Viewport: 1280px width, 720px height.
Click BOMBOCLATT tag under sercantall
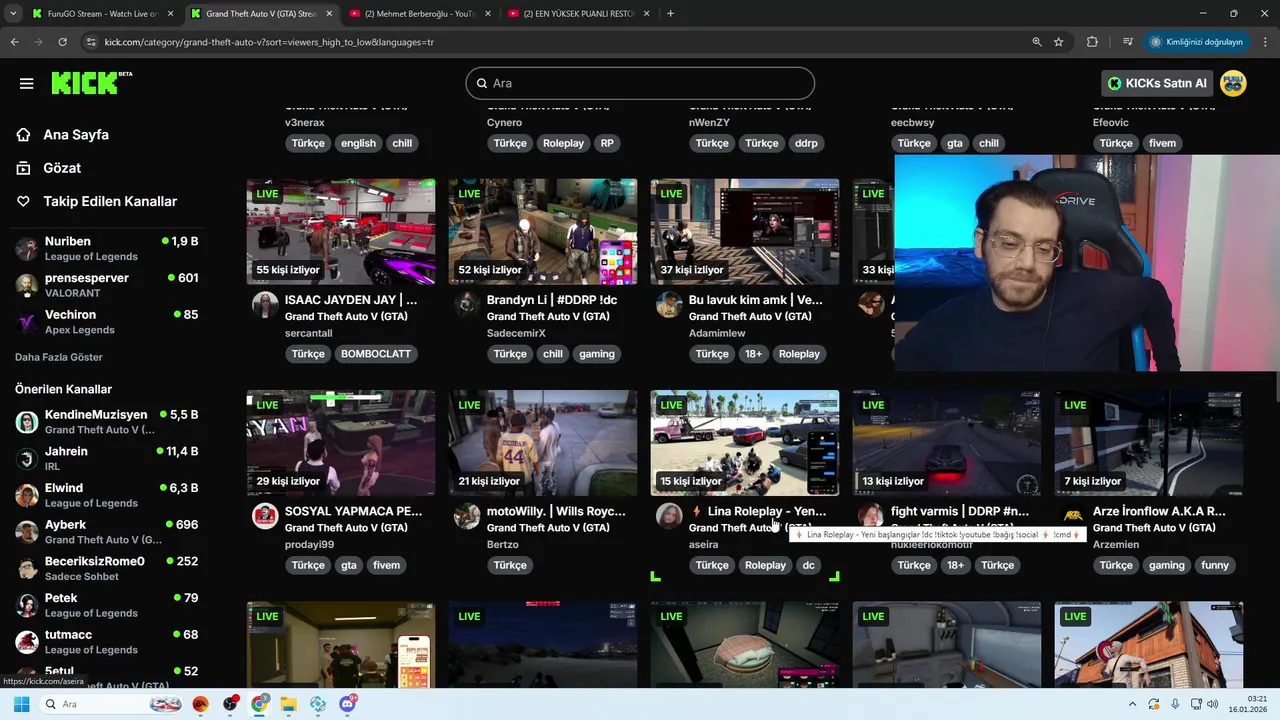tap(376, 354)
